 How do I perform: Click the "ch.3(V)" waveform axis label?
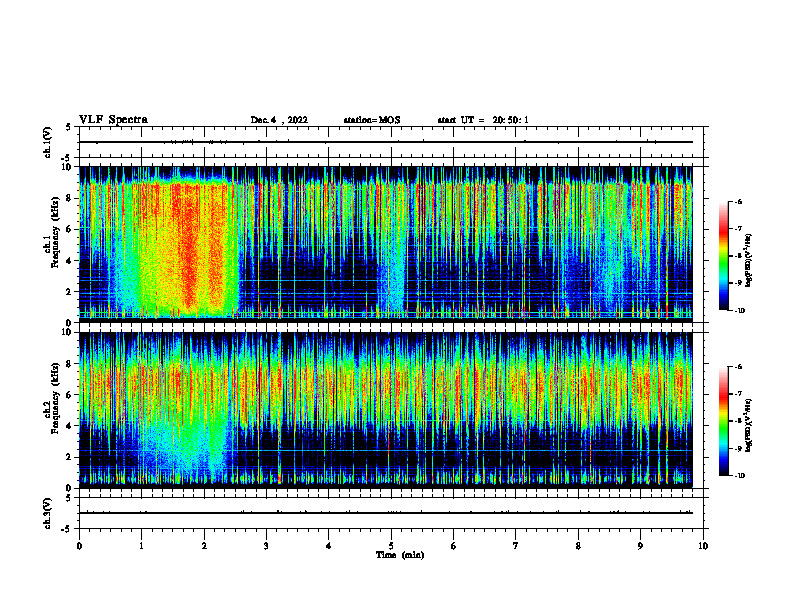(x=47, y=513)
